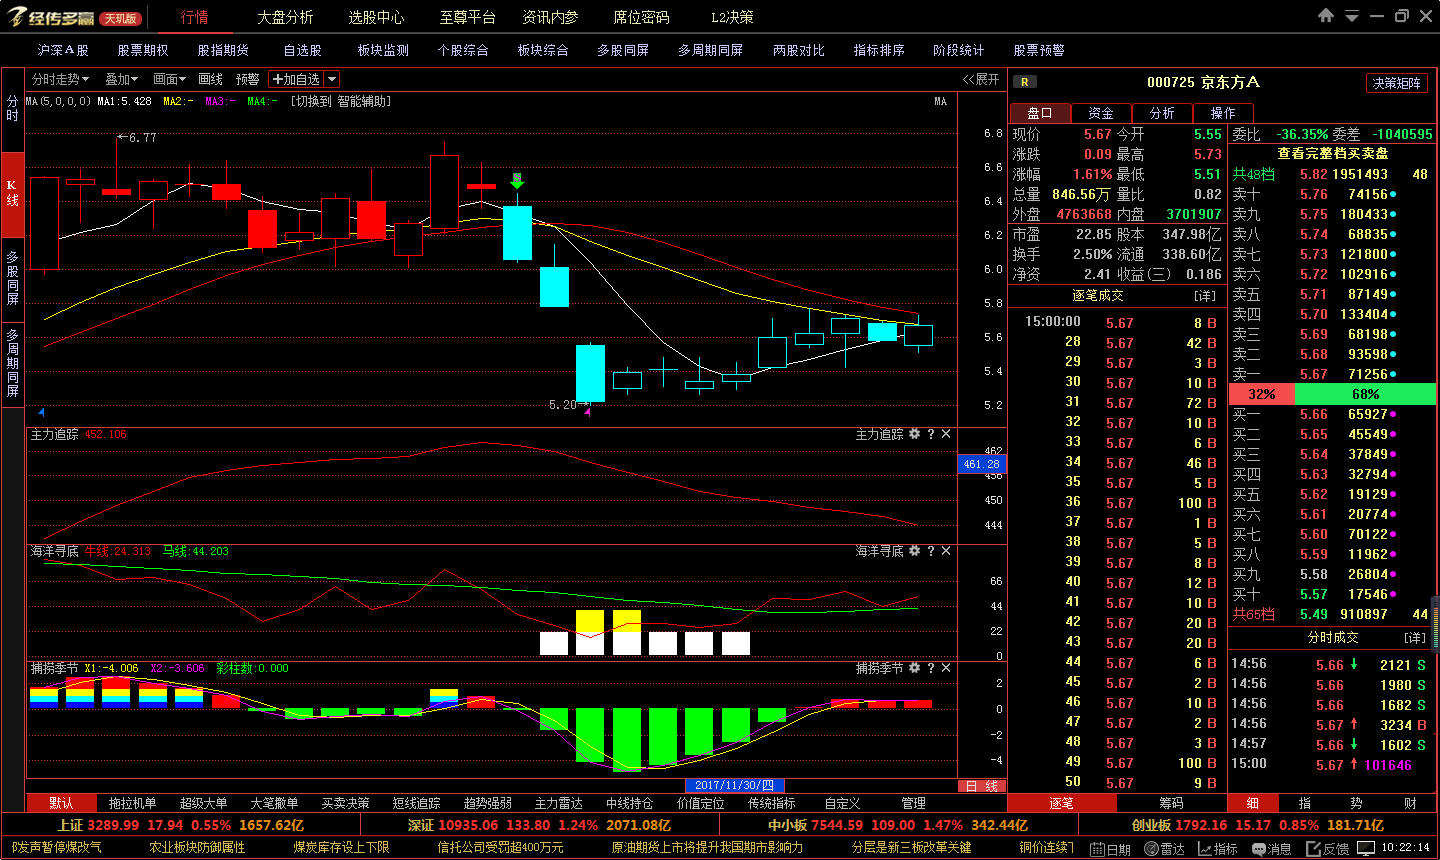Open 分时成交 details link [详]

[x=1415, y=637]
